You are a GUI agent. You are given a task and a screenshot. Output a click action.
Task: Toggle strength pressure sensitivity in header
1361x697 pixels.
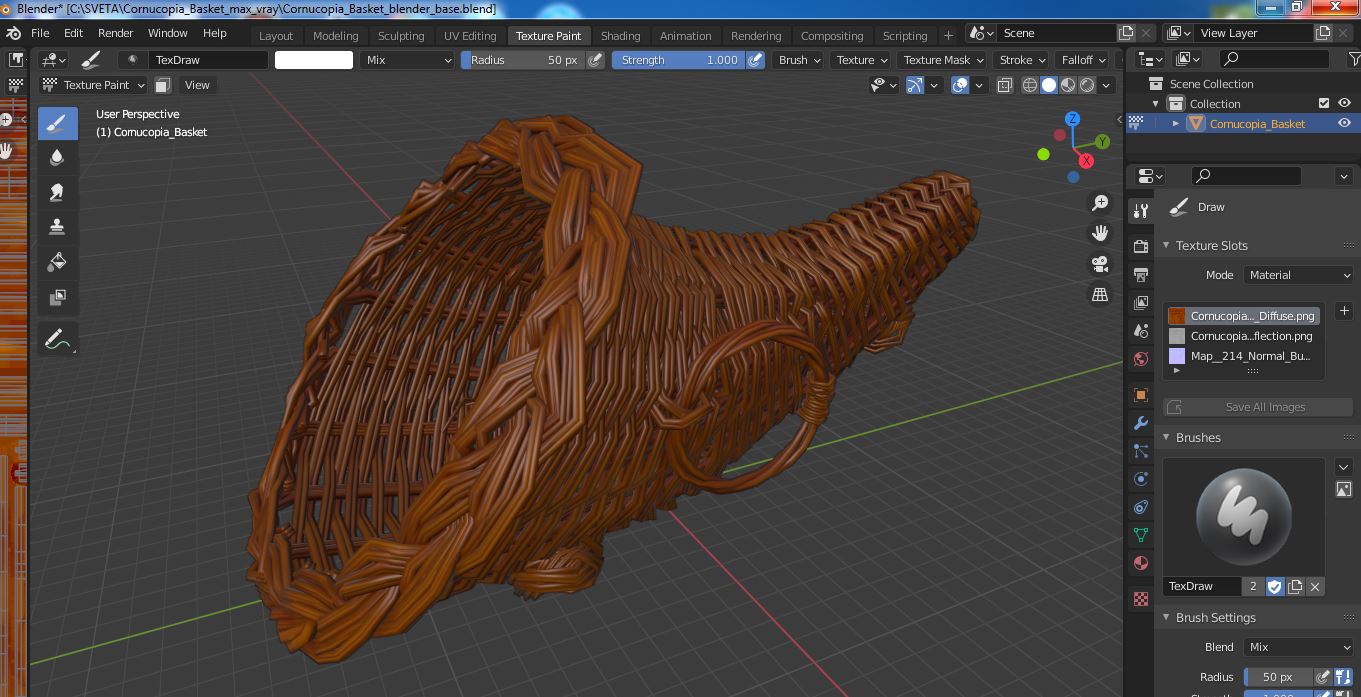click(756, 60)
